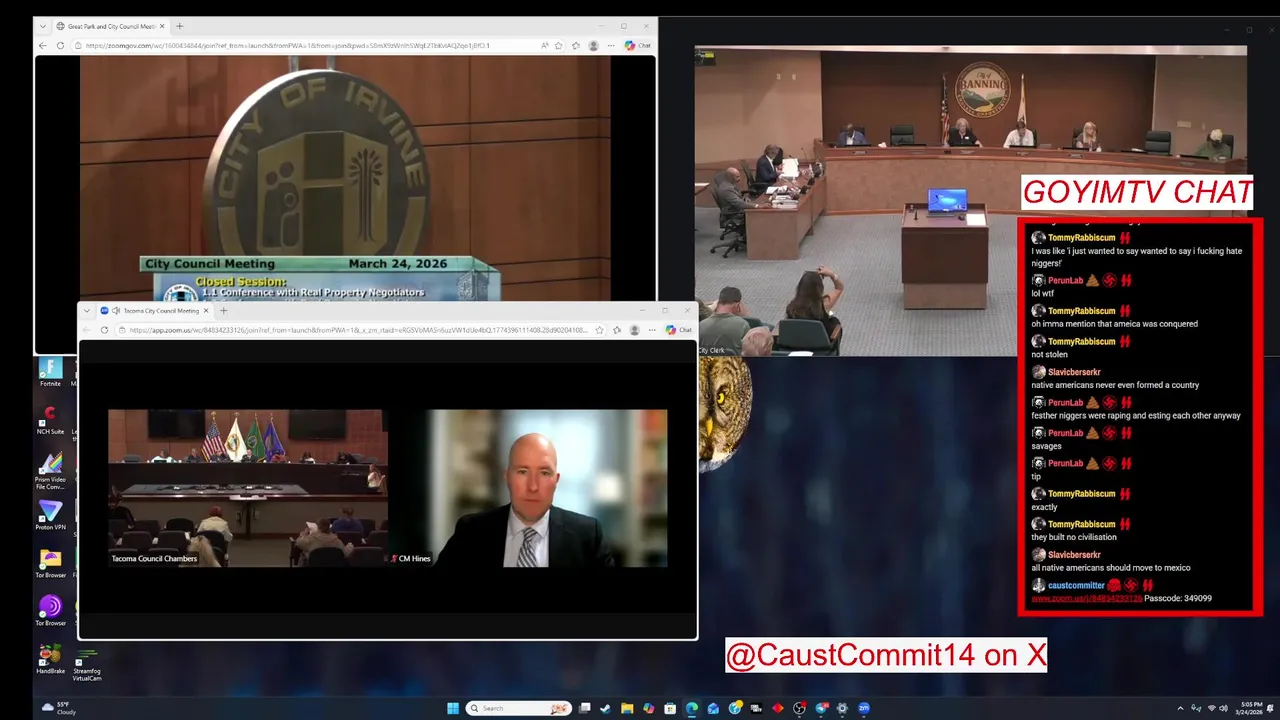Open the upper Tor Browser desktop icon
The height and width of the screenshot is (720, 1280).
[50, 563]
